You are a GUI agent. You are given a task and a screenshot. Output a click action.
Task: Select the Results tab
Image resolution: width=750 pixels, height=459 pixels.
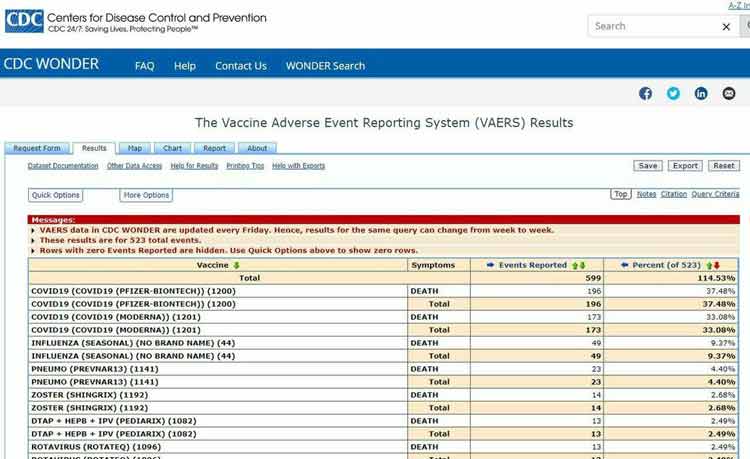[x=94, y=148]
